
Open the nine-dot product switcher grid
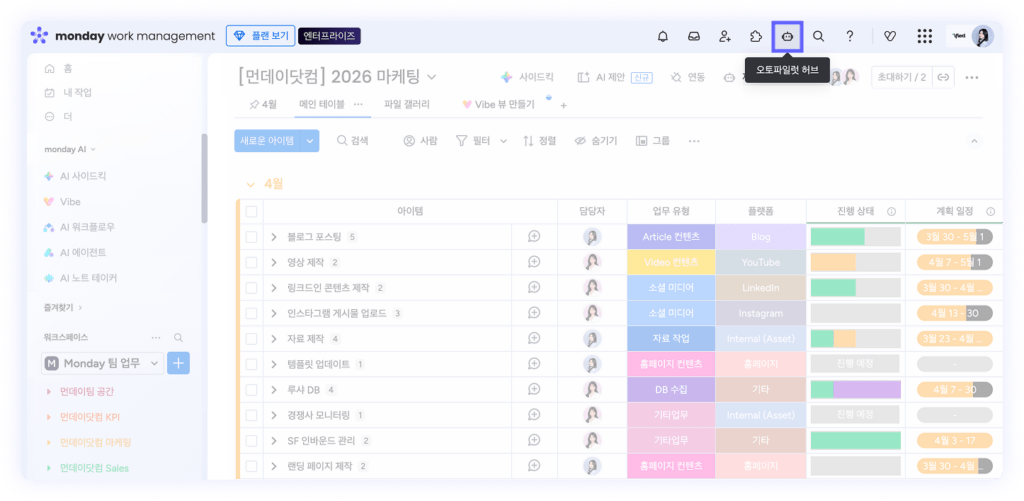pyautogui.click(x=925, y=37)
